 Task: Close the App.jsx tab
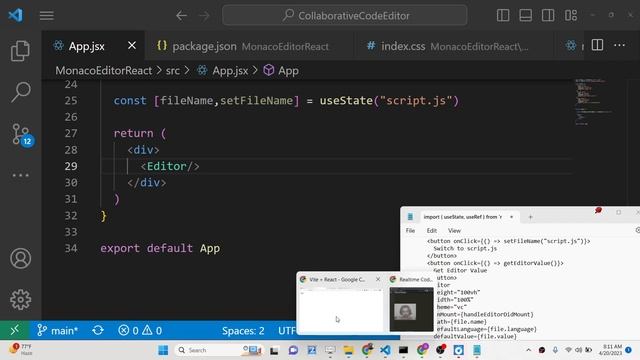(132, 45)
